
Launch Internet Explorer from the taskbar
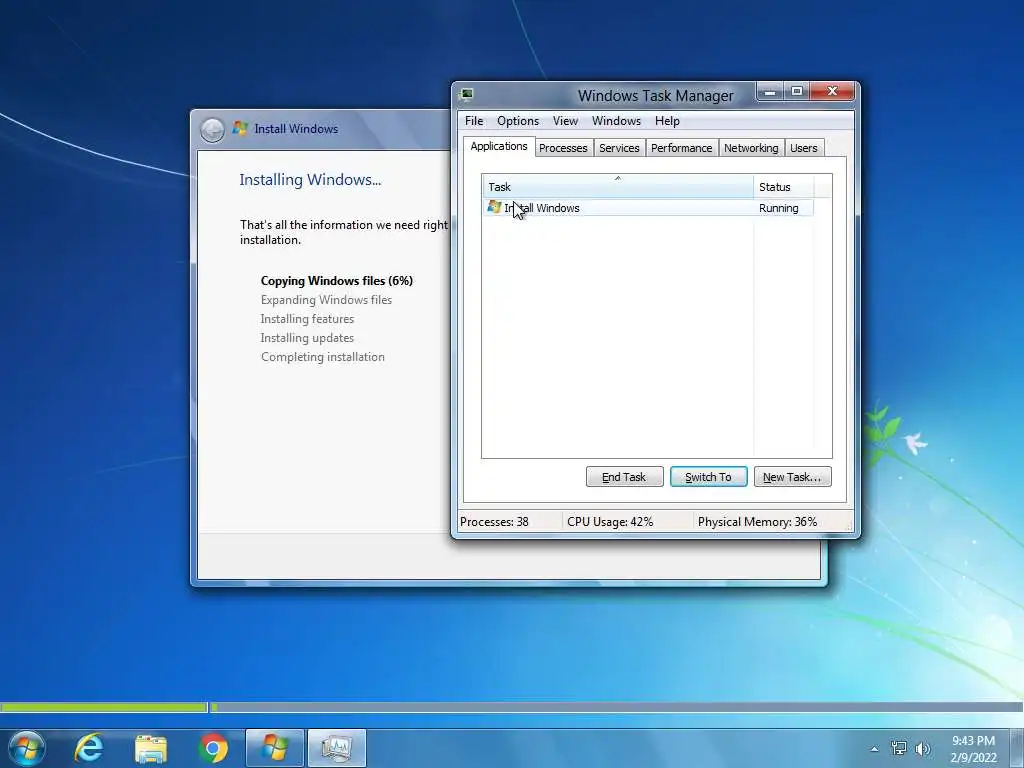89,748
